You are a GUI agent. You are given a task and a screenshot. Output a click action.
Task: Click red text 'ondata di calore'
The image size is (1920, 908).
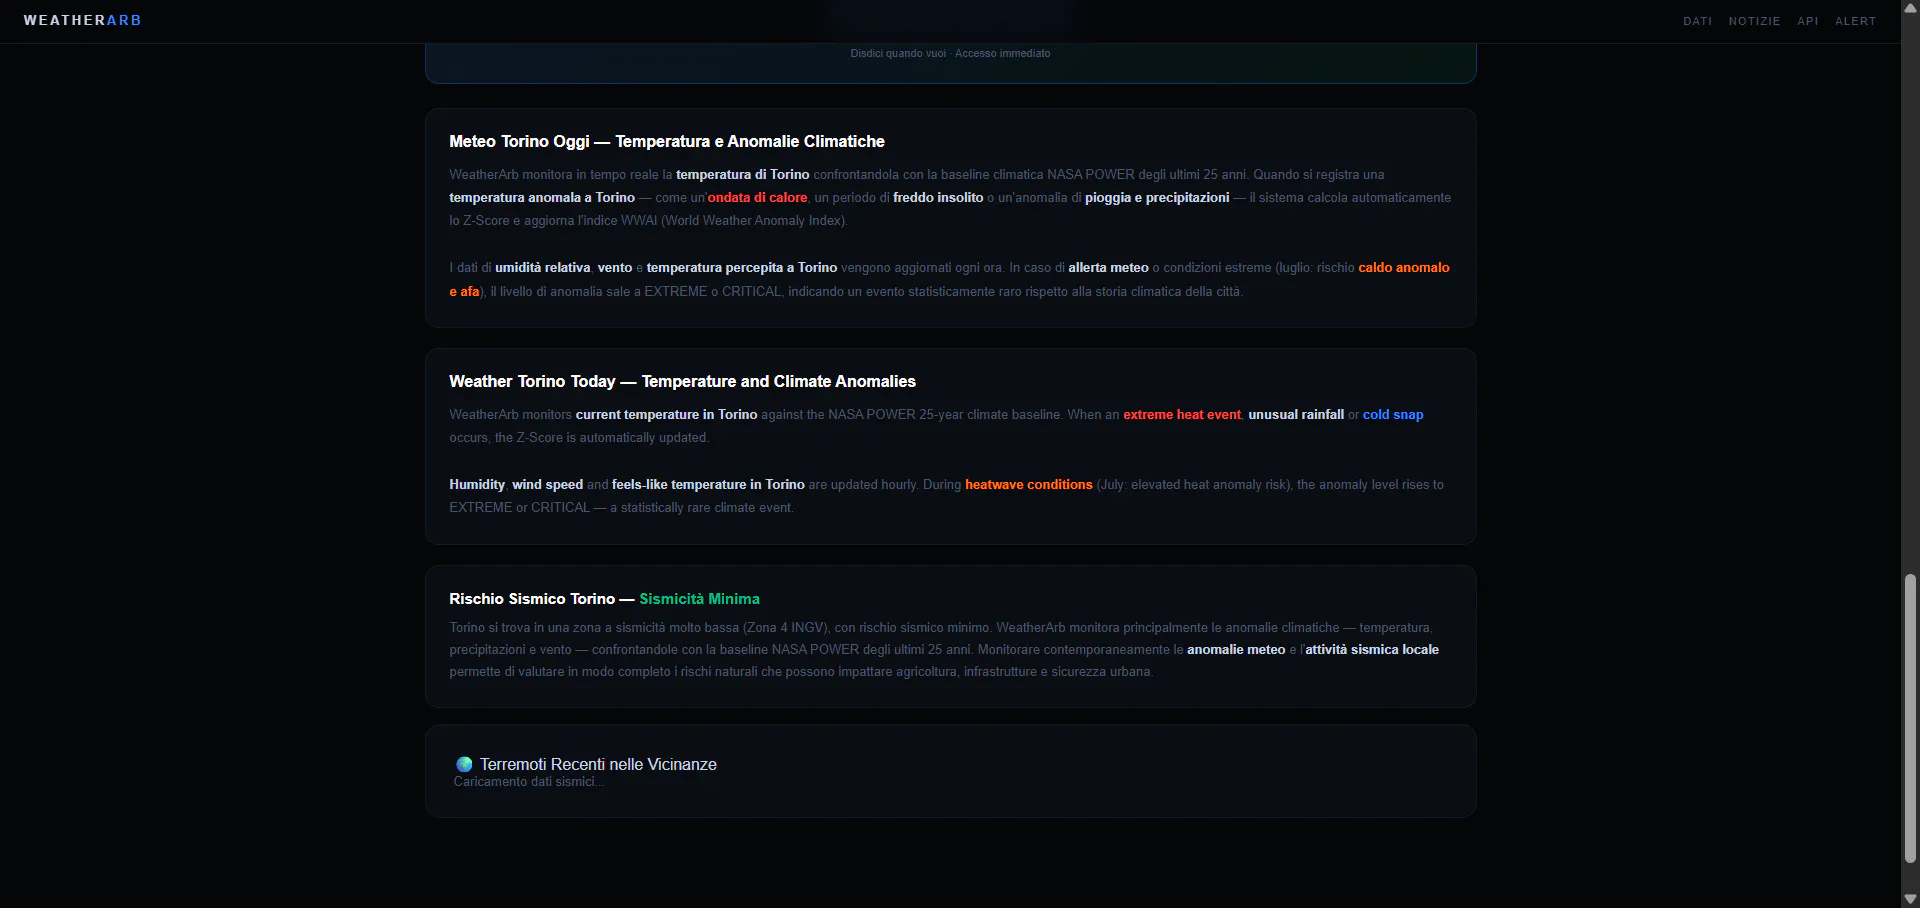coord(757,198)
